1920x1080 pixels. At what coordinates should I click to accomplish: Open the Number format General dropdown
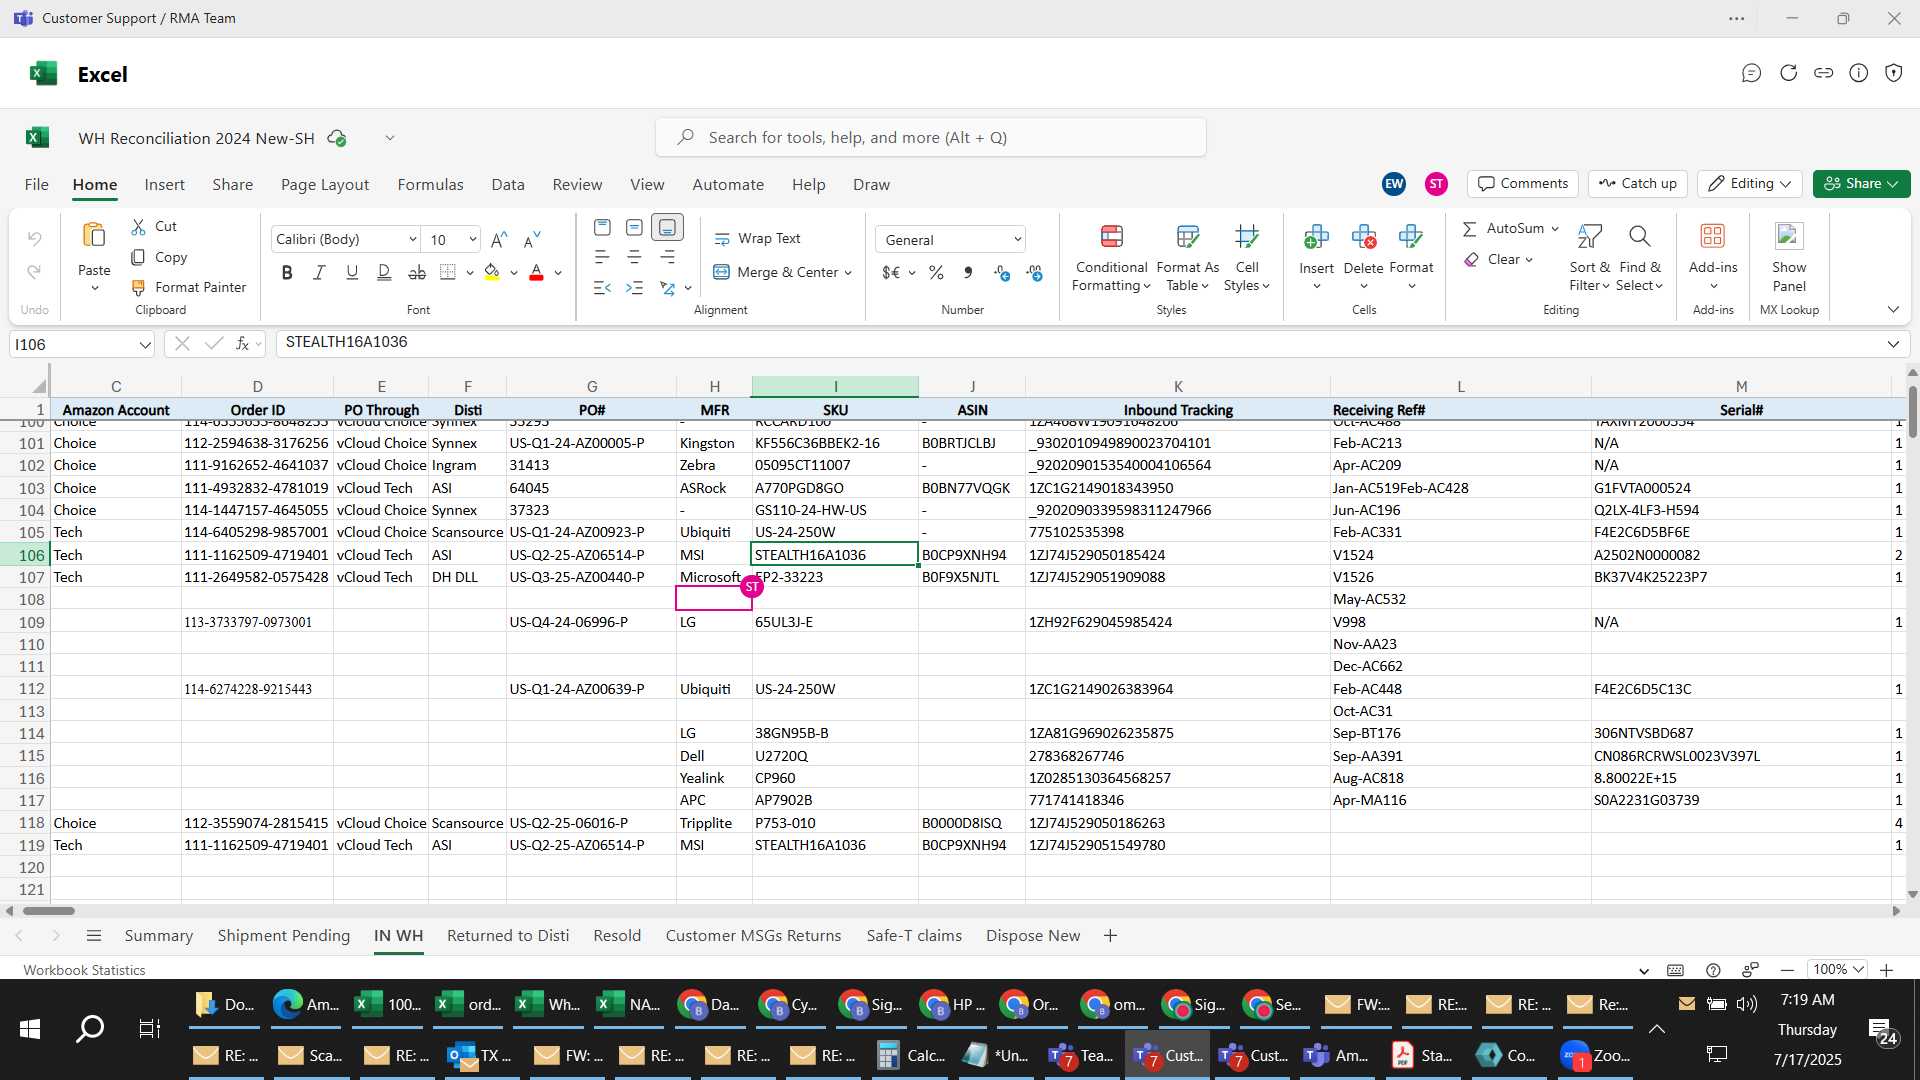[951, 239]
